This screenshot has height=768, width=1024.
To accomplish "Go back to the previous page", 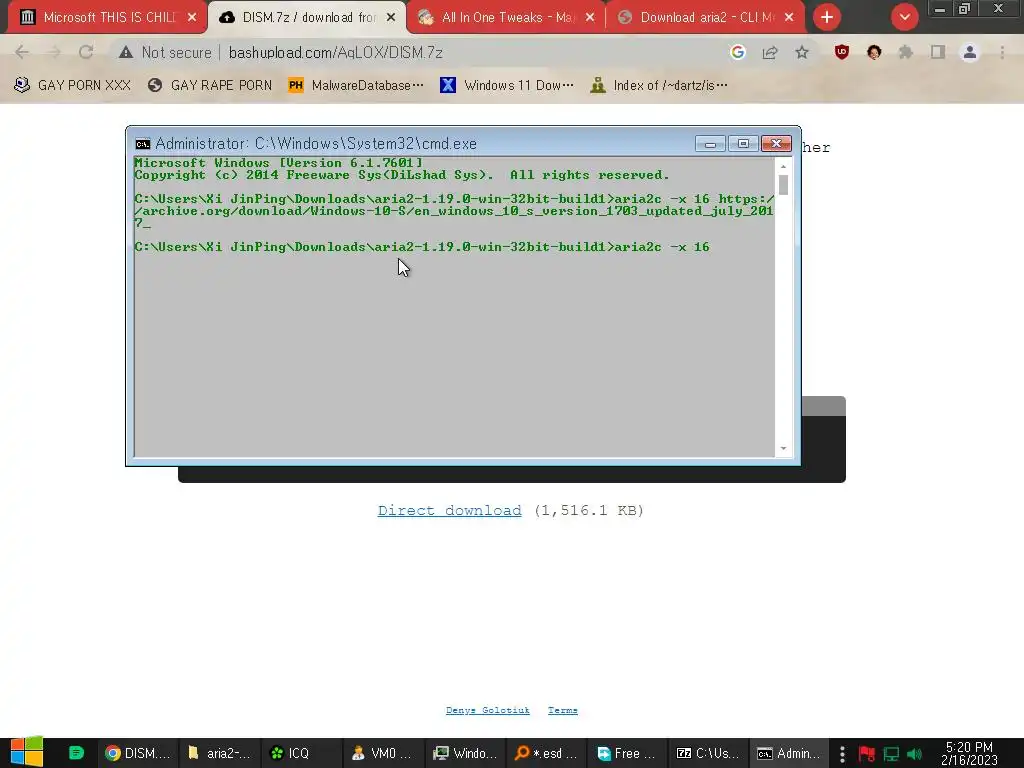I will pos(22,52).
